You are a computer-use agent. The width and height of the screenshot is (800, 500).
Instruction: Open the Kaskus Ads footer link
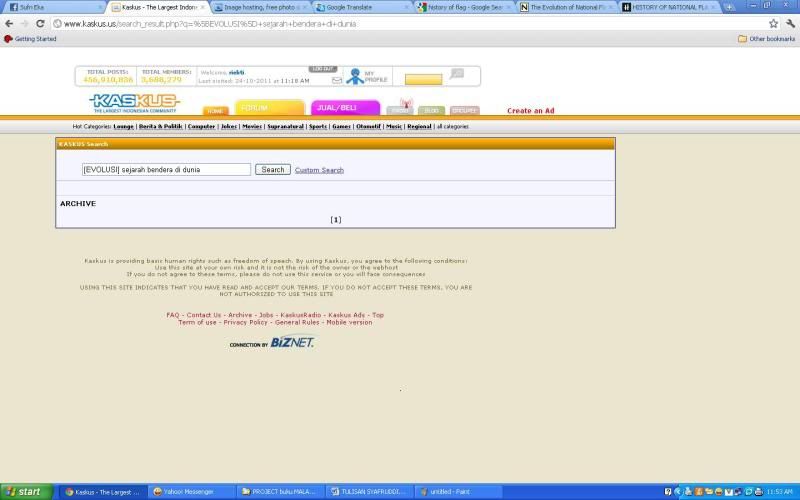(346, 315)
